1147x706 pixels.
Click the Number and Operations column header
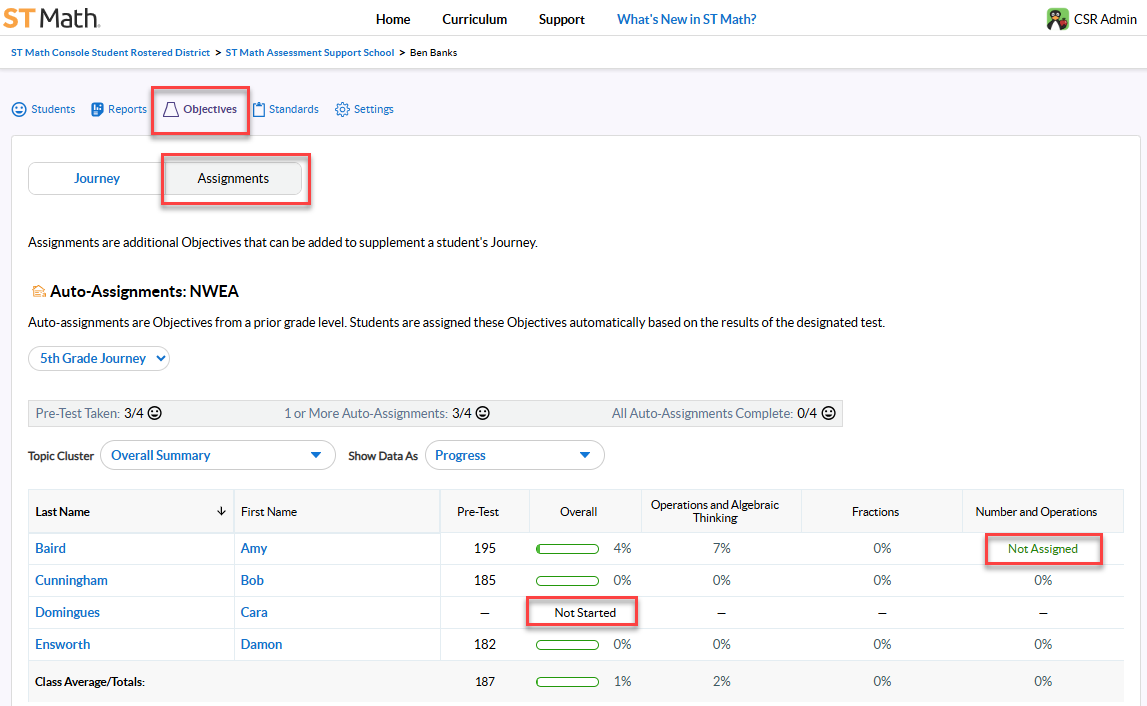click(x=1036, y=511)
